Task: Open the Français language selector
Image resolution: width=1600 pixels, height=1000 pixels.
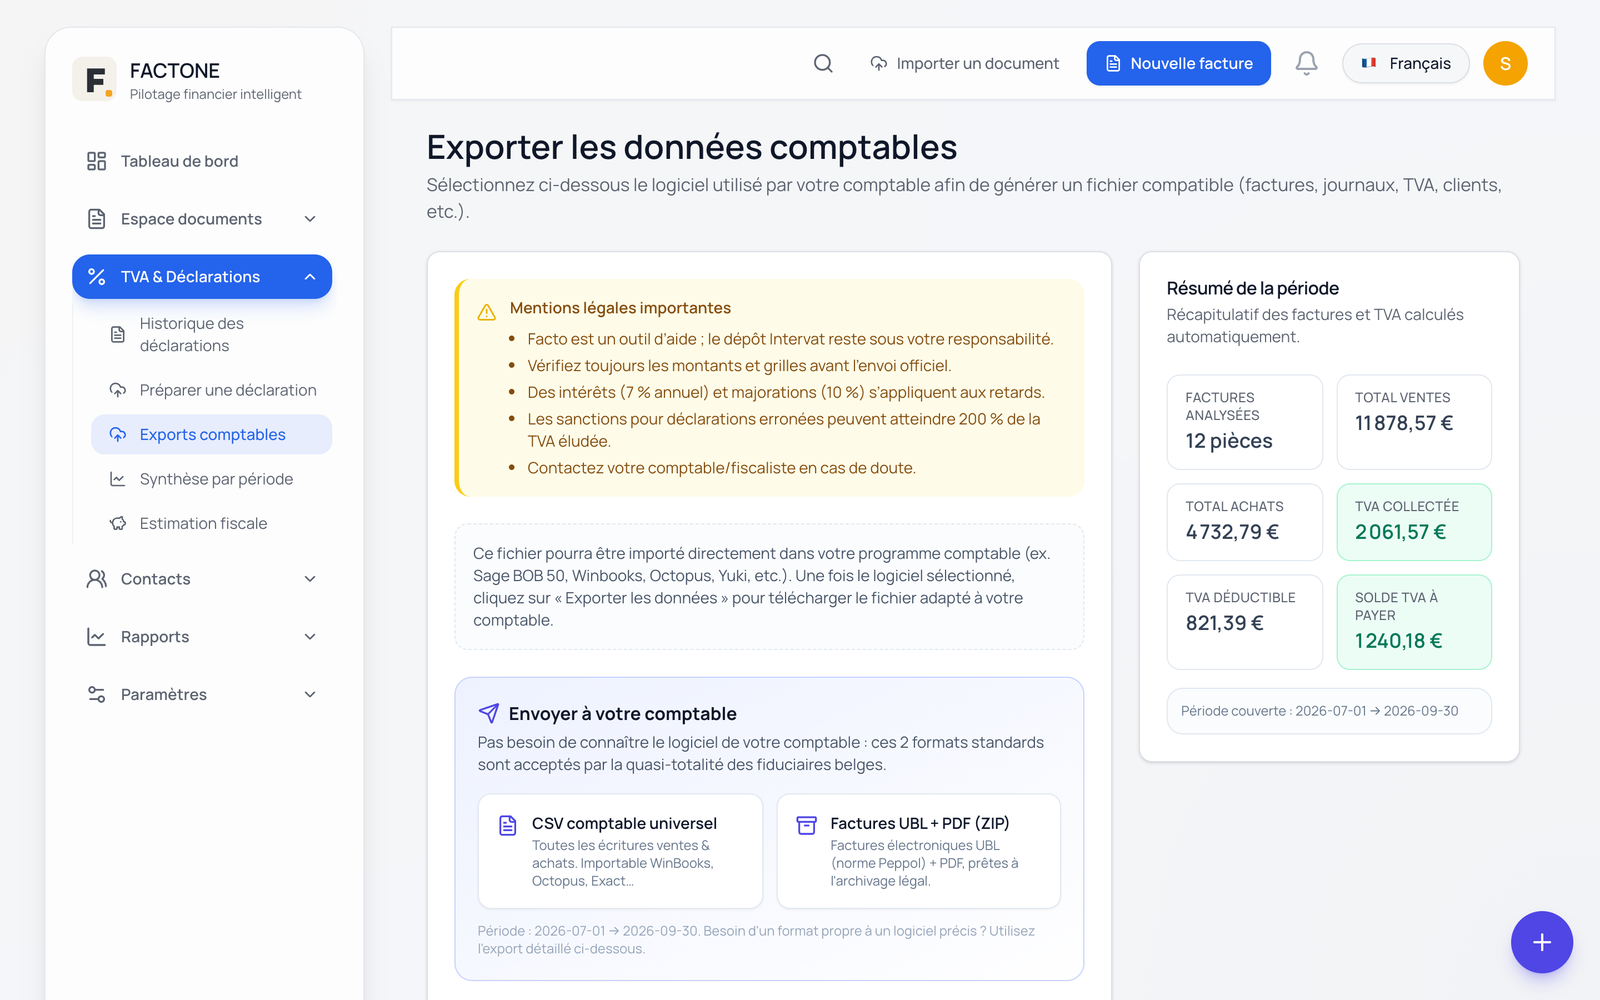Action: [1405, 63]
